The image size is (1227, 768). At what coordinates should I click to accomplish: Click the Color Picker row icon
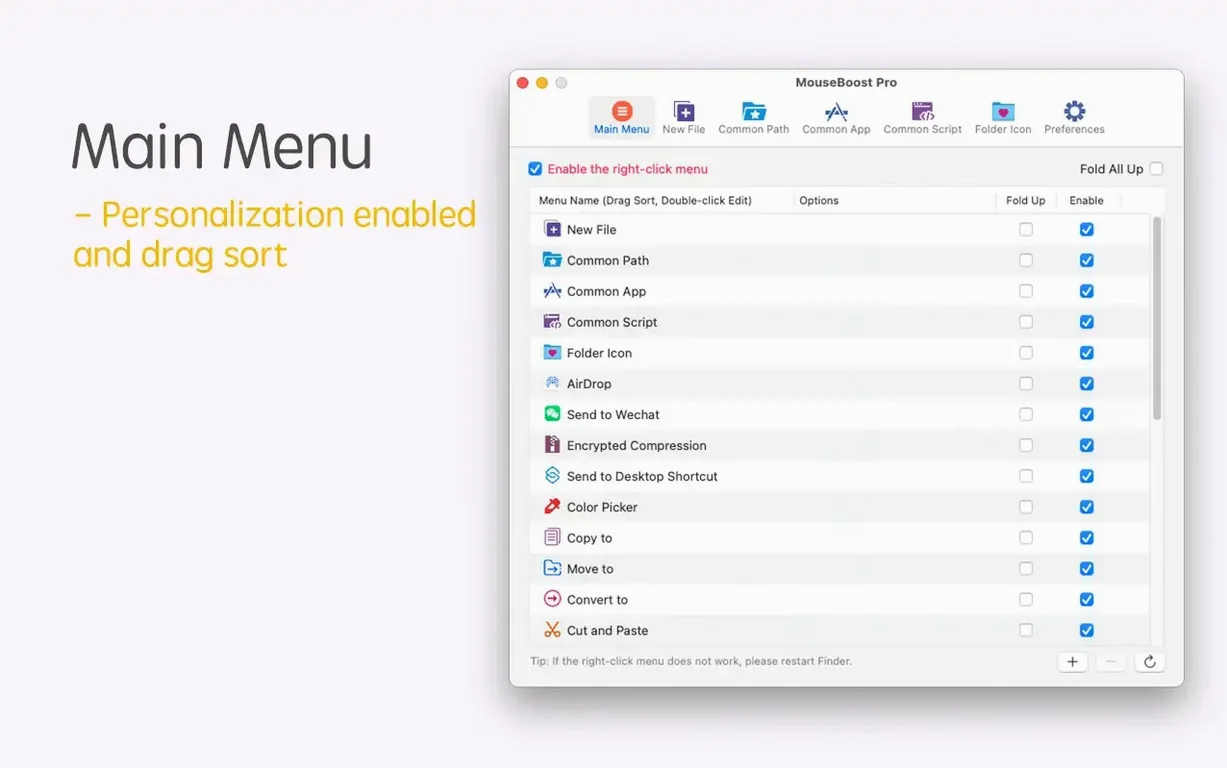tap(552, 506)
